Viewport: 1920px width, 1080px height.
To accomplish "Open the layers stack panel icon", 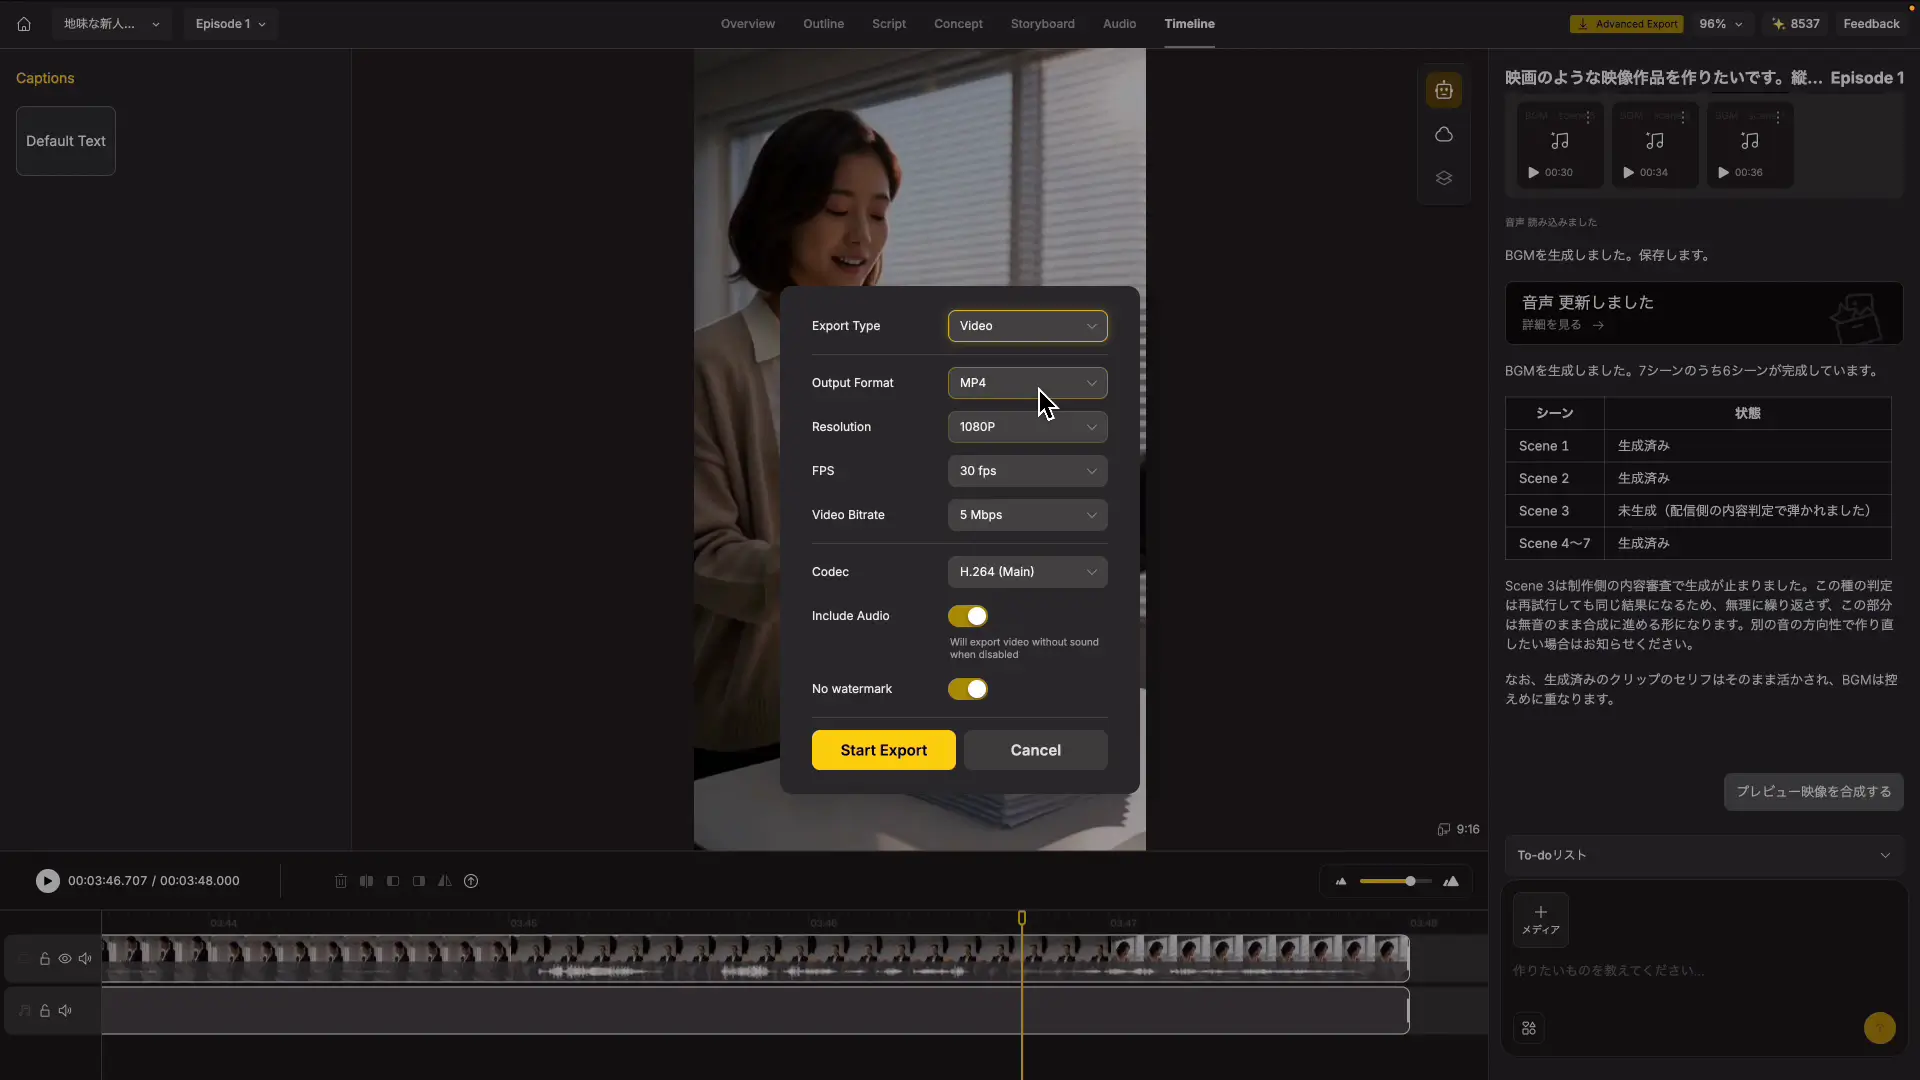I will [1444, 178].
